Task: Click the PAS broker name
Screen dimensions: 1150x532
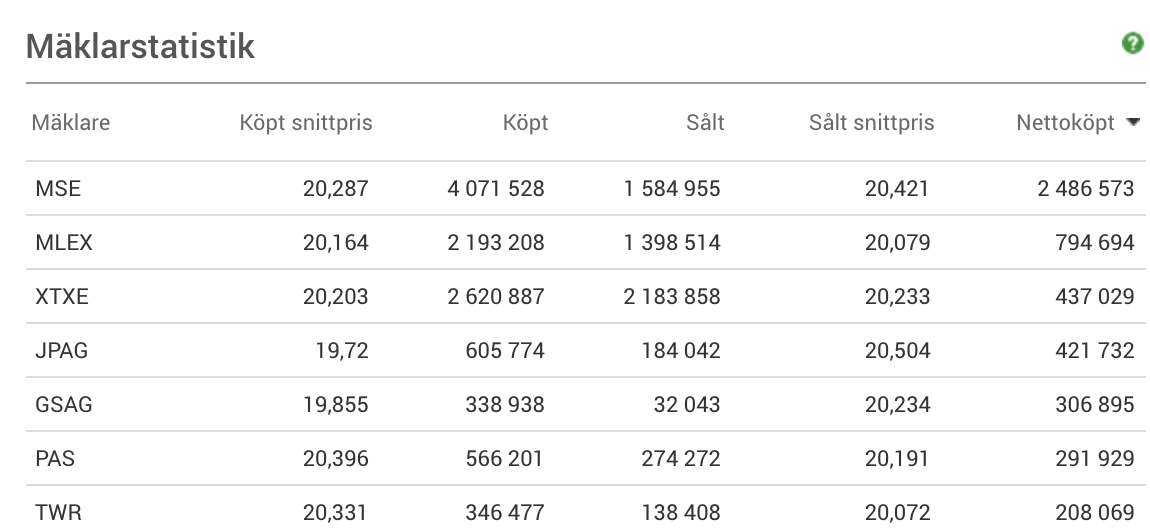Action: click(x=55, y=459)
